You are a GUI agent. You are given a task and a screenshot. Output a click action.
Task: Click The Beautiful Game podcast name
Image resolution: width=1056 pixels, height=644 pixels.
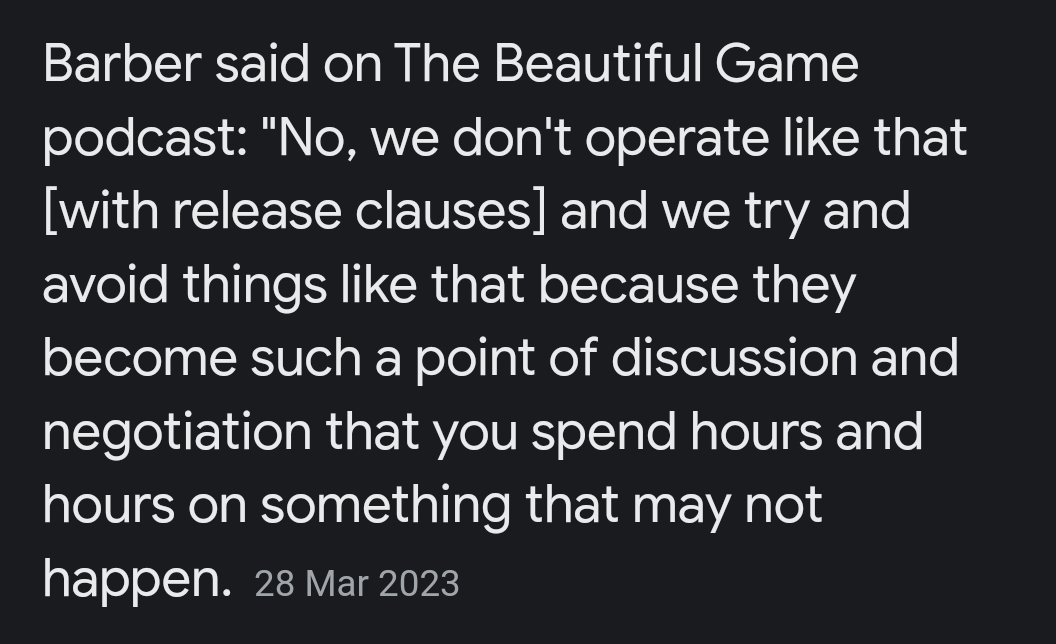click(x=626, y=64)
